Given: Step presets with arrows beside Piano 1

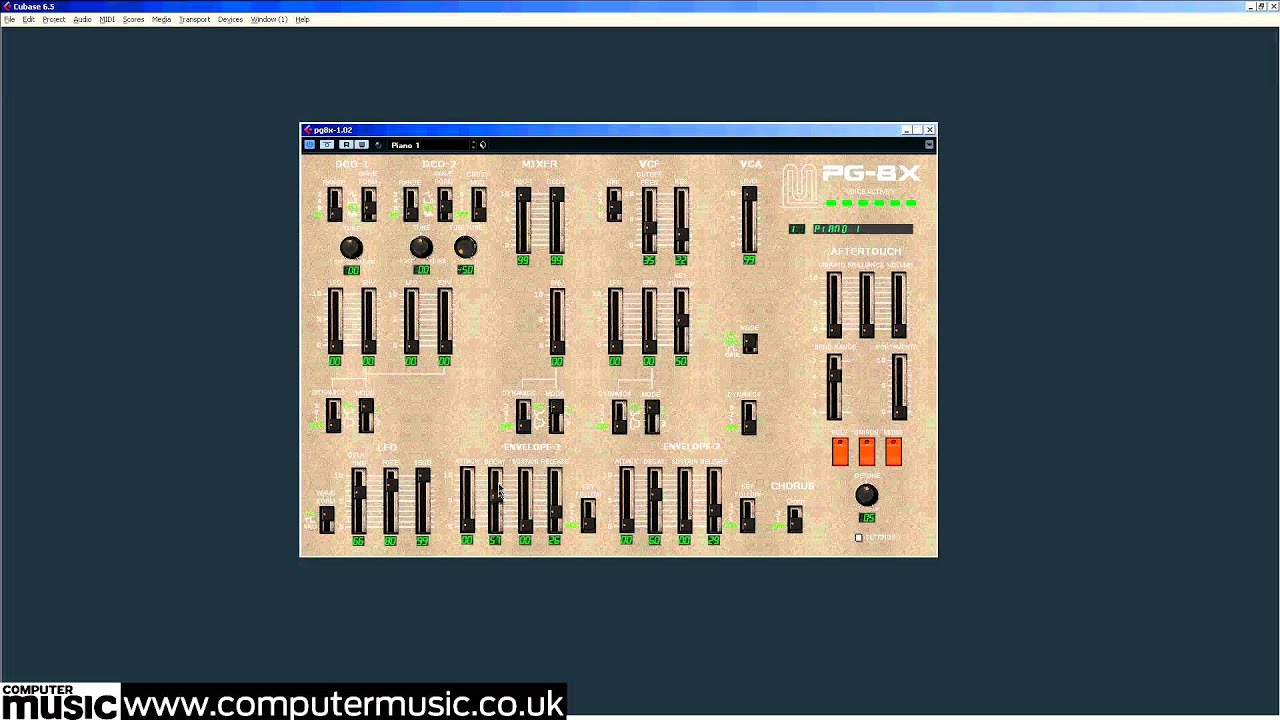Looking at the screenshot, I should pos(473,145).
